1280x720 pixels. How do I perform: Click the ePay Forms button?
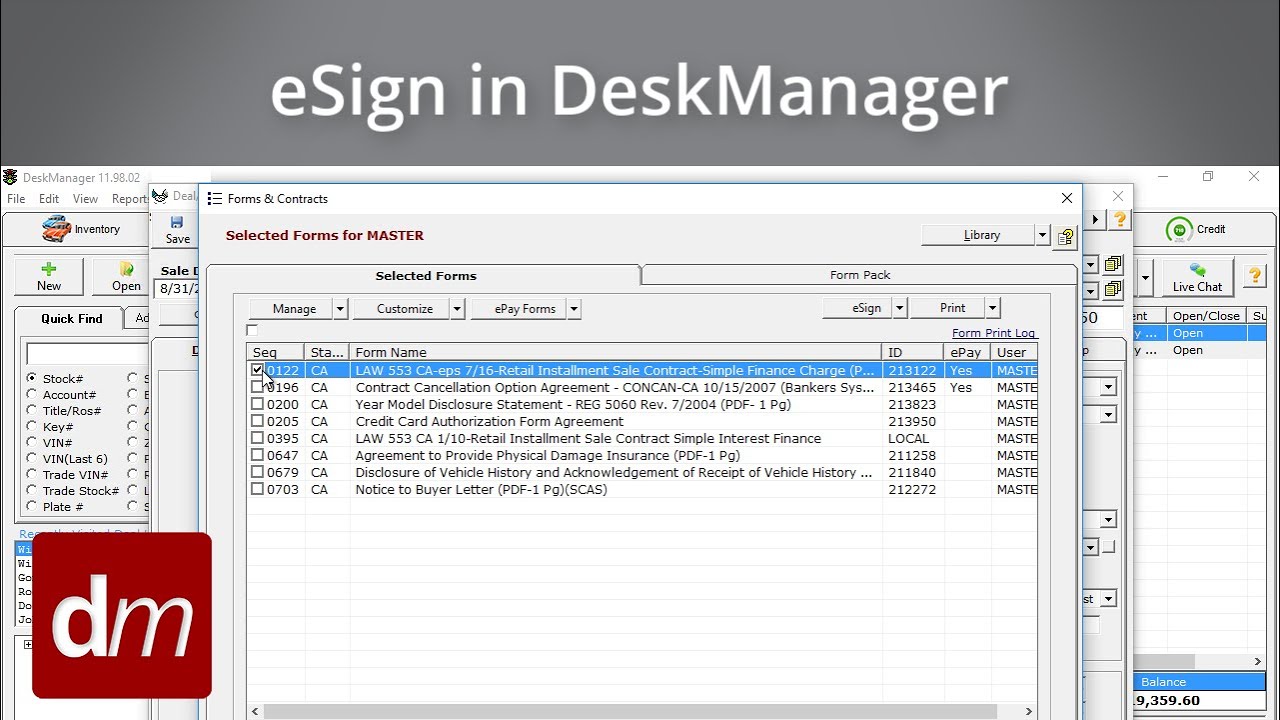tap(520, 309)
